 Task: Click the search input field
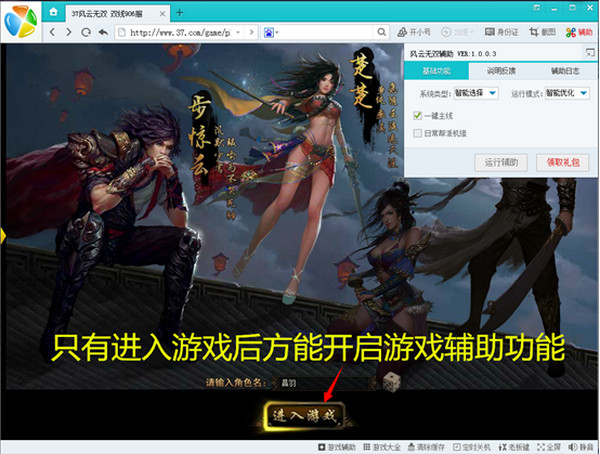327,33
